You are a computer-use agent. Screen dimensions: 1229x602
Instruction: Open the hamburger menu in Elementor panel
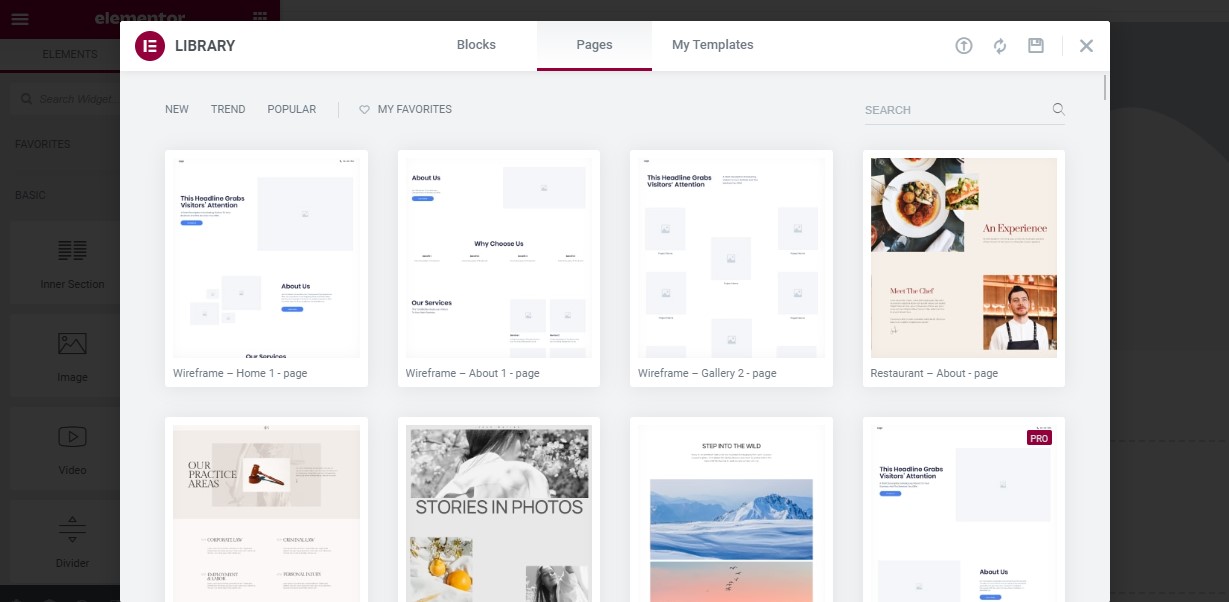pyautogui.click(x=20, y=19)
